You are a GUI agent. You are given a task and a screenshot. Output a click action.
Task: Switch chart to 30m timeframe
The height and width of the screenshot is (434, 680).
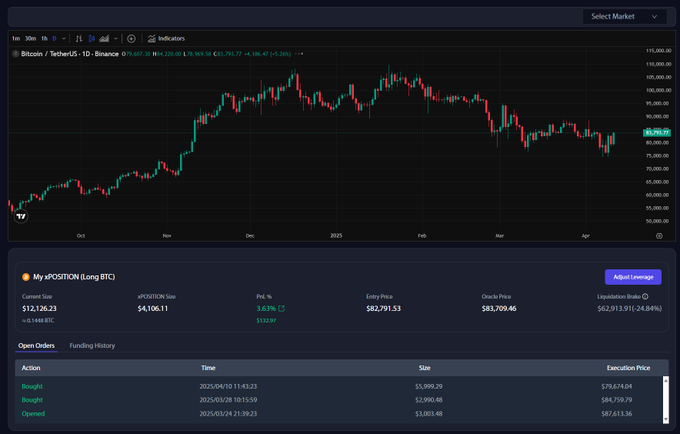coord(30,38)
